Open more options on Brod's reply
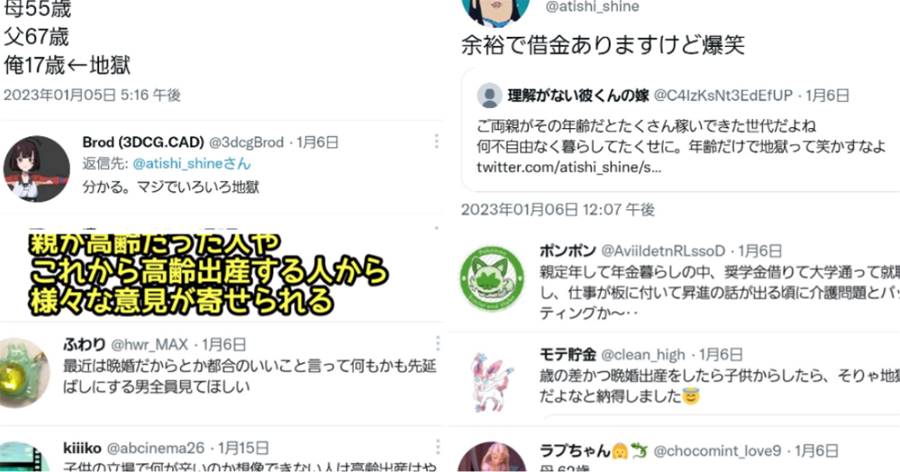Viewport: 900px width, 472px height. 437,141
